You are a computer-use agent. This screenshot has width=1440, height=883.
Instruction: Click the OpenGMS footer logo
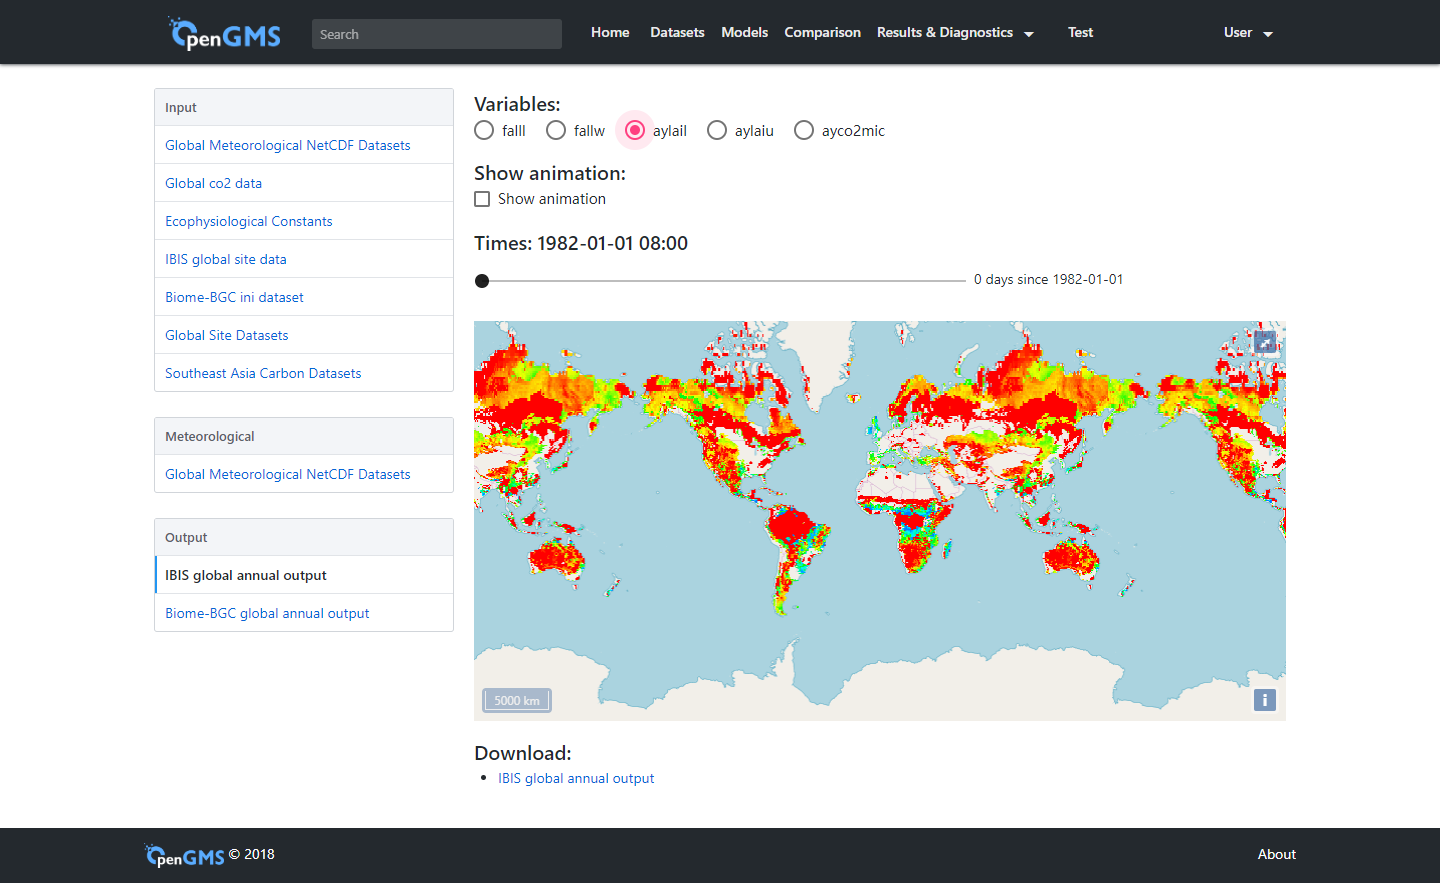tap(185, 856)
